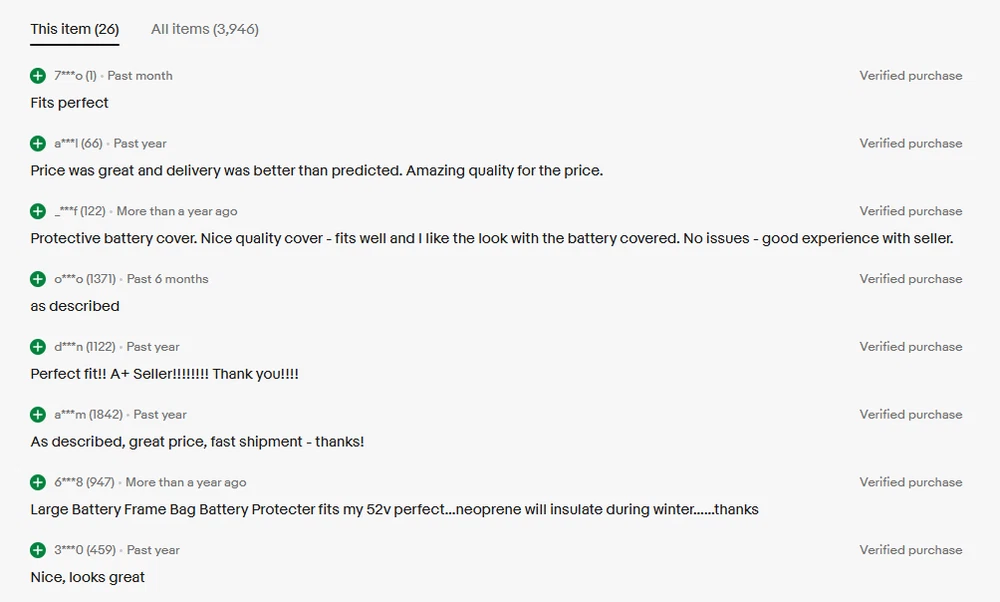Open buyer 7***o (1) profile

click(75, 76)
